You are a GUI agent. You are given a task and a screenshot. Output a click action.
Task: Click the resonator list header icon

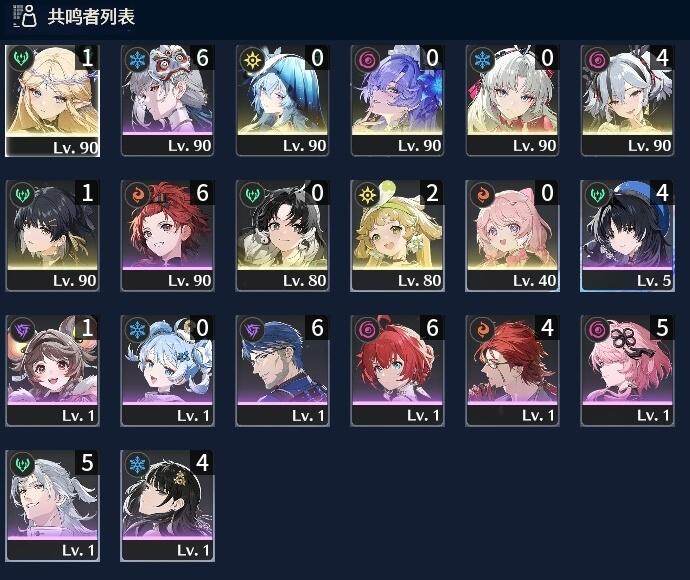[x=25, y=16]
